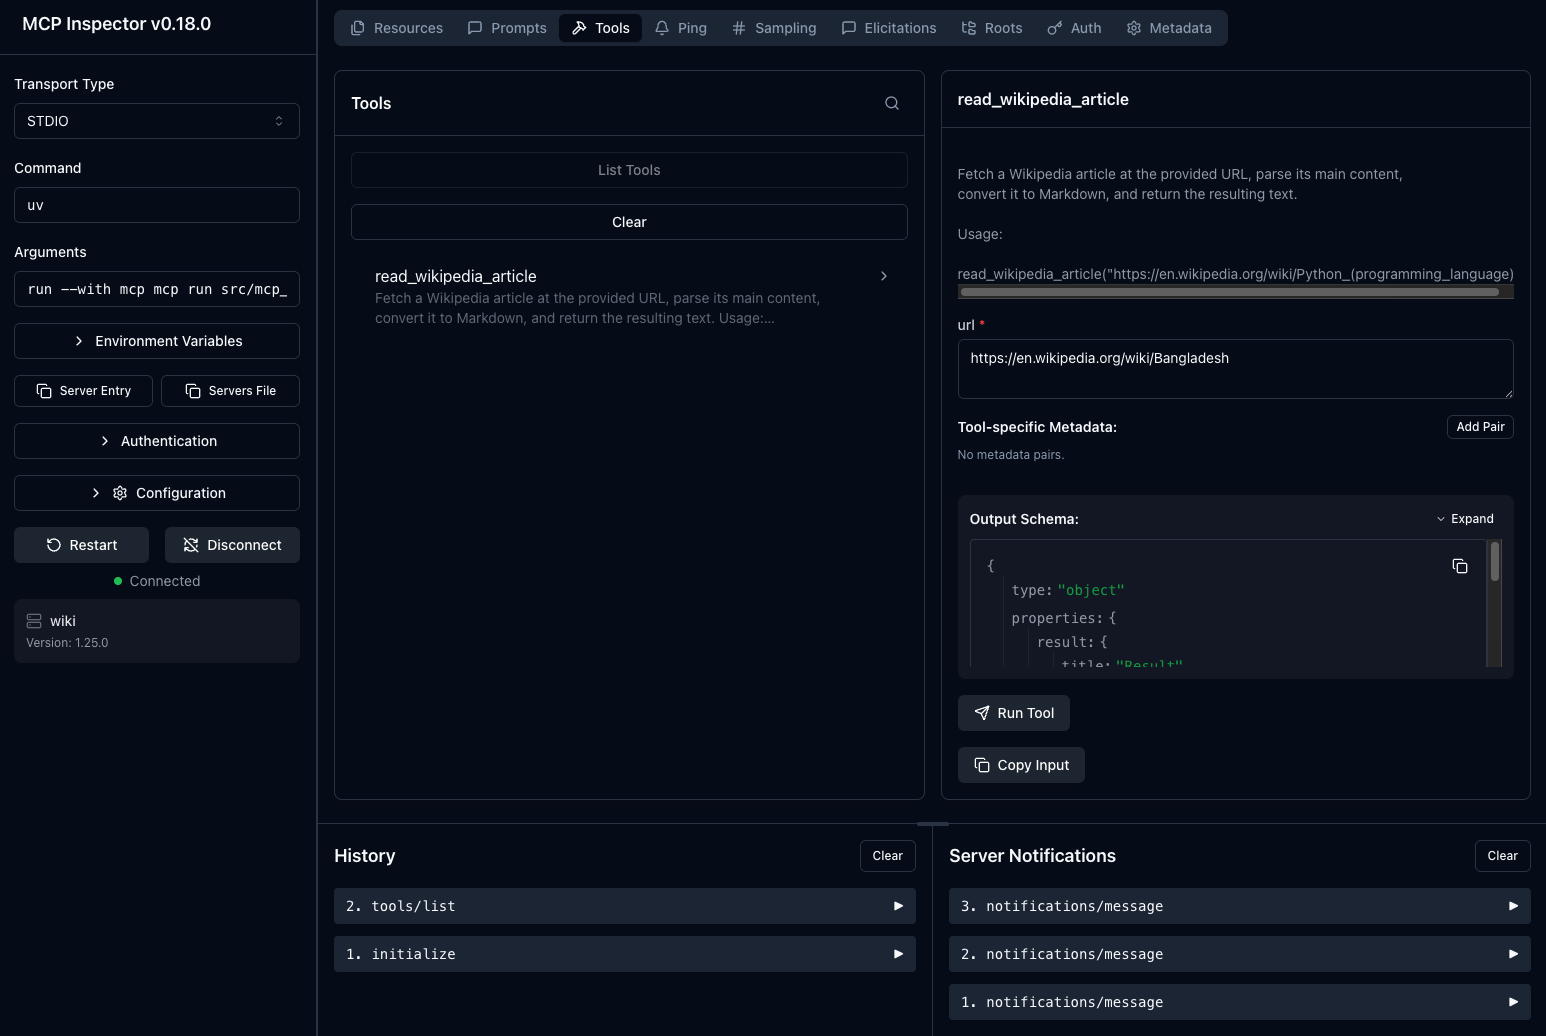This screenshot has height=1036, width=1546.
Task: Open the Elicitations tab
Action: point(888,27)
